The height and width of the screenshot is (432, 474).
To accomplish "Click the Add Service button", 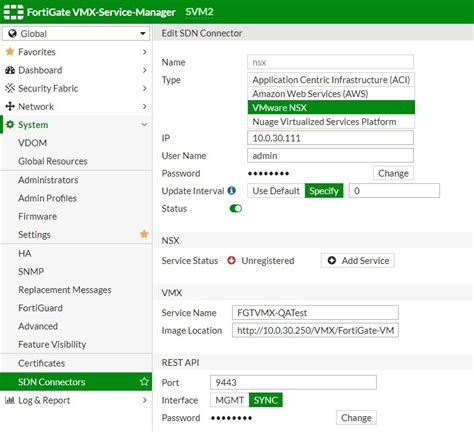I will tap(358, 260).
